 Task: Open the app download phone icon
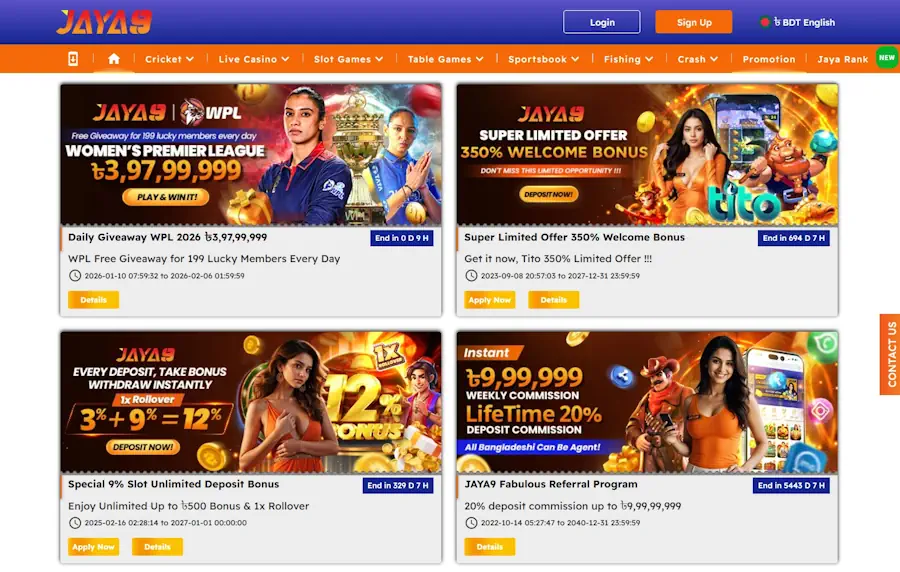[x=73, y=59]
